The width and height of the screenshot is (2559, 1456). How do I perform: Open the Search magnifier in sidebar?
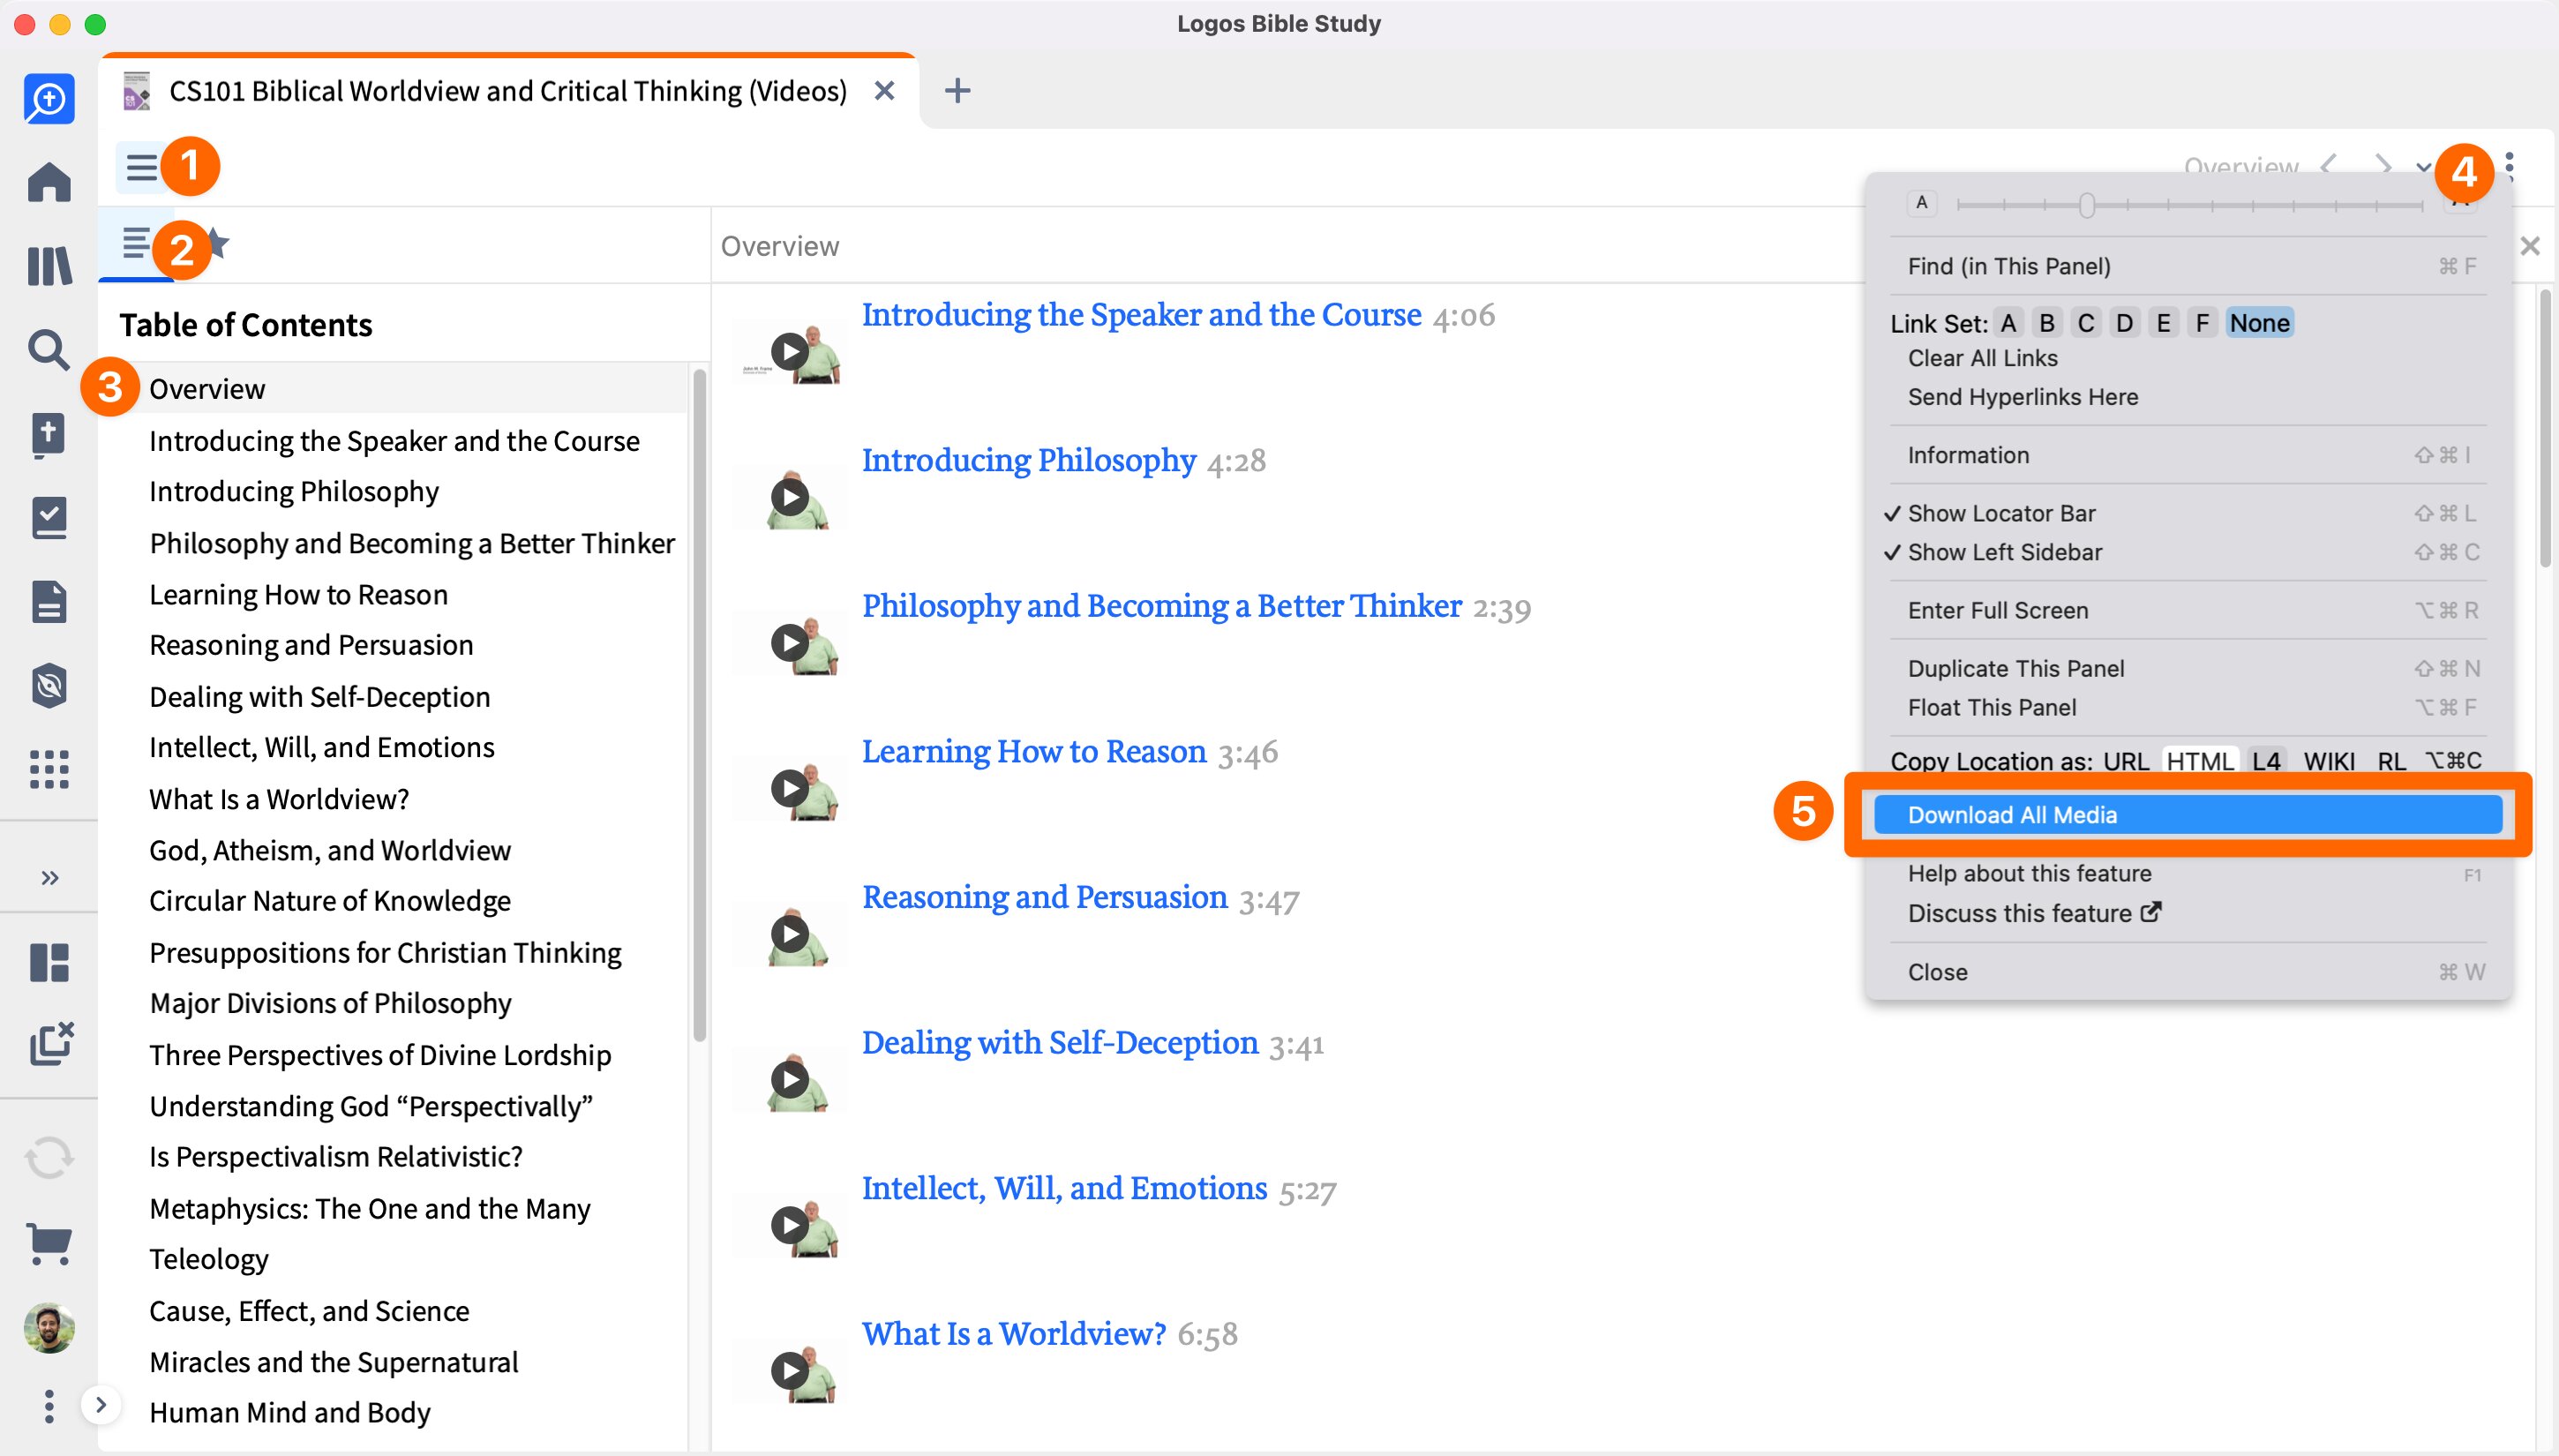click(49, 350)
